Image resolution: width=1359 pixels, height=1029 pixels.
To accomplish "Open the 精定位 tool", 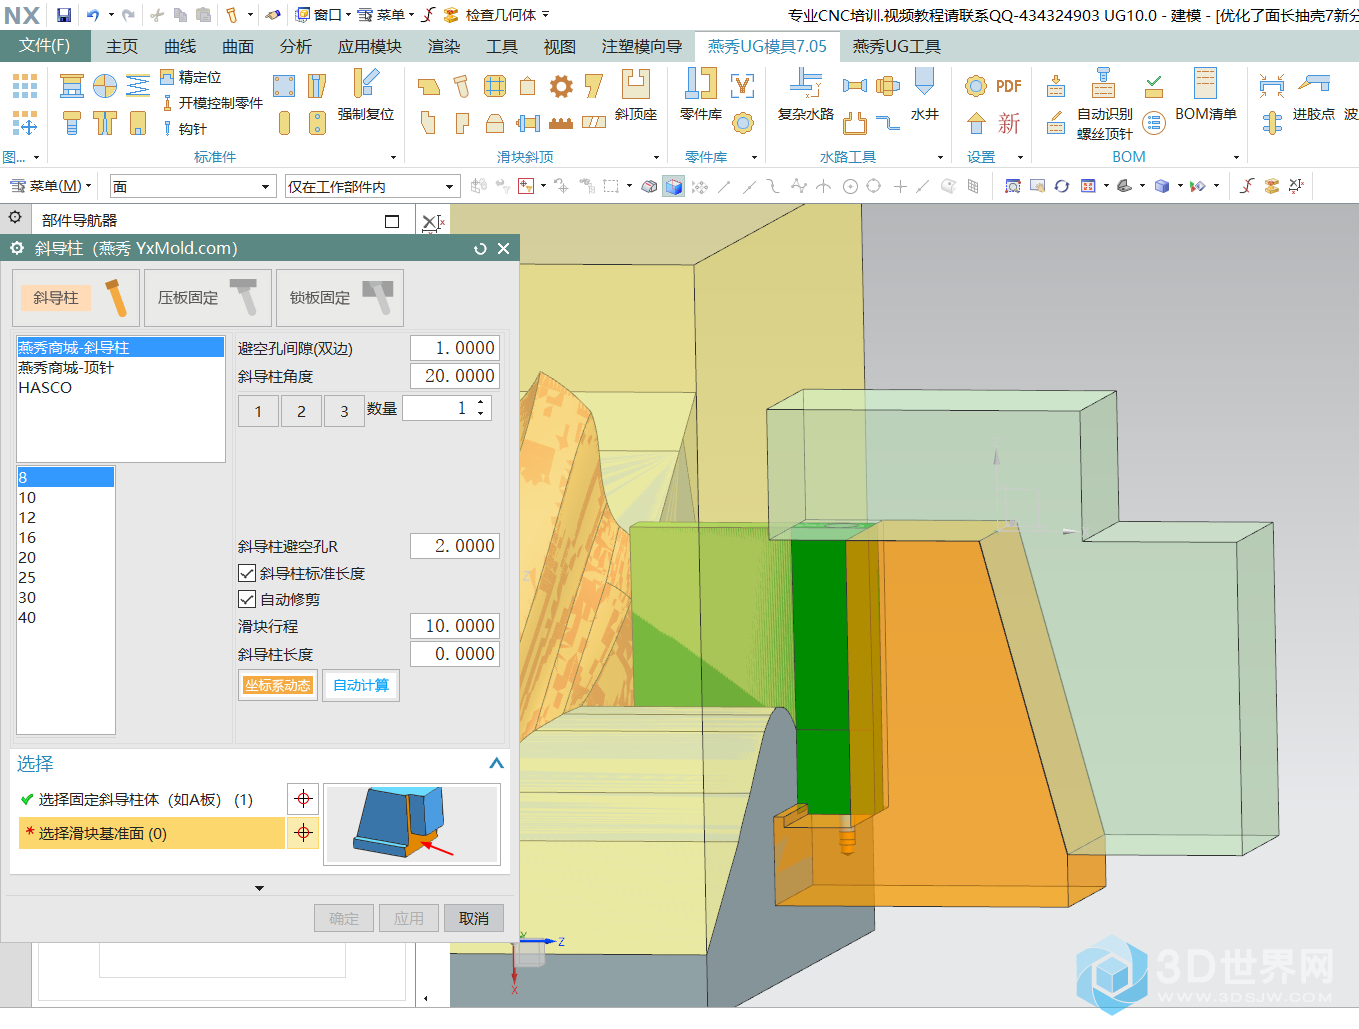I will [x=191, y=77].
